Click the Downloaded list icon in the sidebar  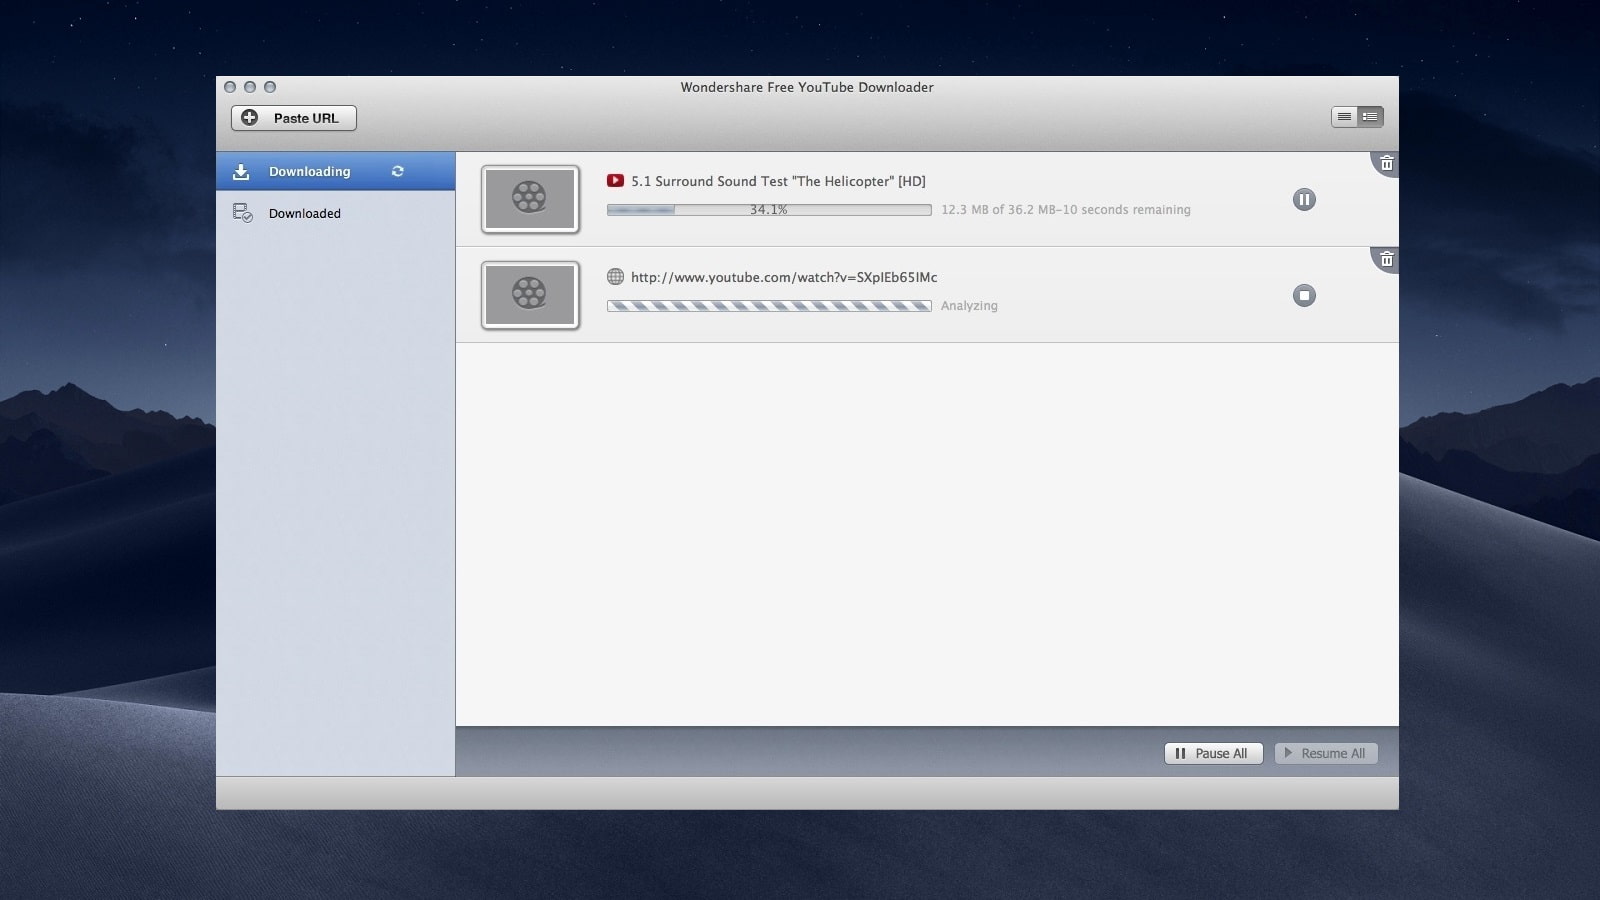tap(242, 213)
